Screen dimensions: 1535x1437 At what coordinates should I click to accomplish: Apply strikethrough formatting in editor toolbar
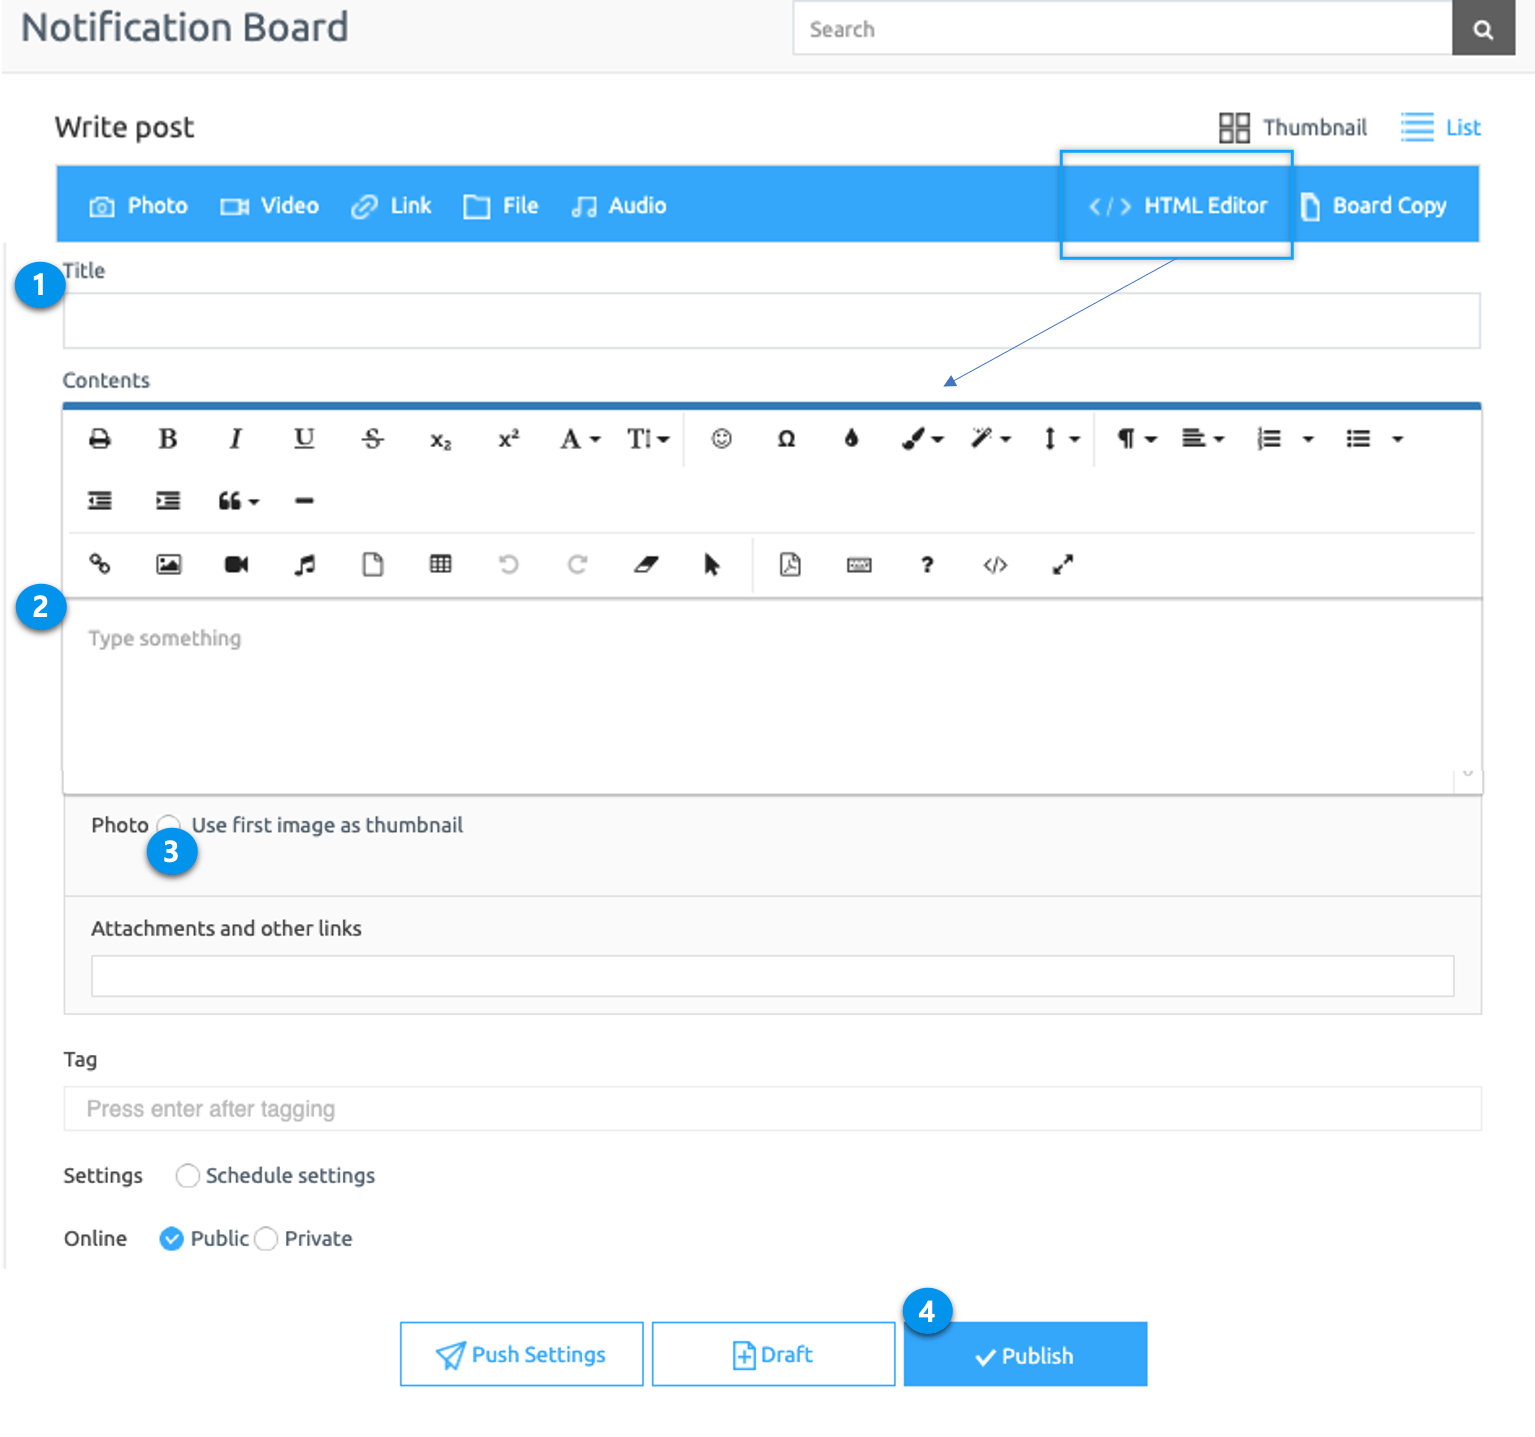point(372,439)
